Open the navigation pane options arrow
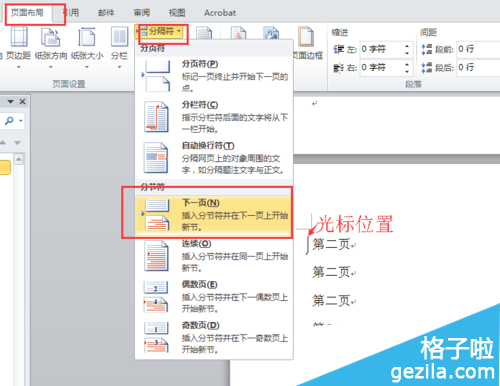The width and height of the screenshot is (500, 386). pyautogui.click(x=10, y=102)
